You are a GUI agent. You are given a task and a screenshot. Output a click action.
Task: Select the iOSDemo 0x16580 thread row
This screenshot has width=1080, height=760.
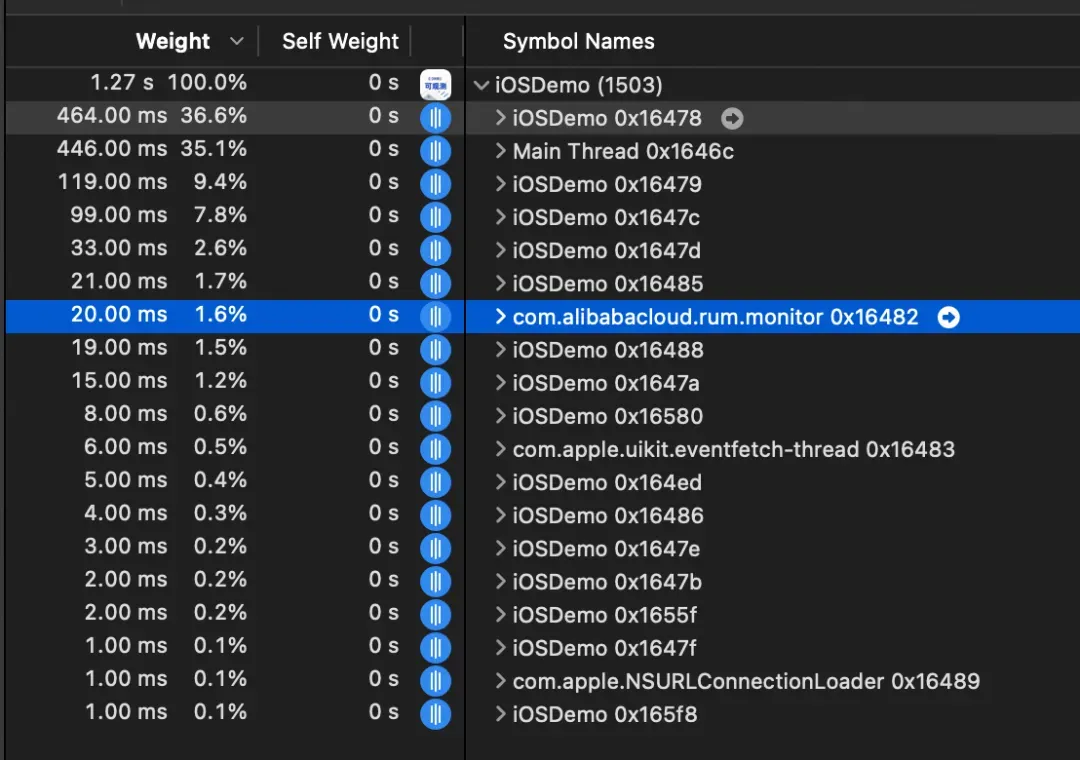tap(607, 416)
